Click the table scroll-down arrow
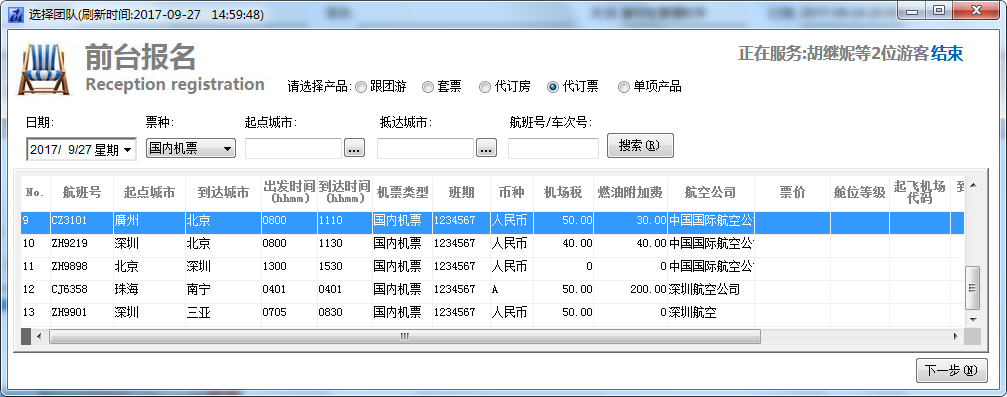The width and height of the screenshot is (1007, 397). (x=973, y=319)
